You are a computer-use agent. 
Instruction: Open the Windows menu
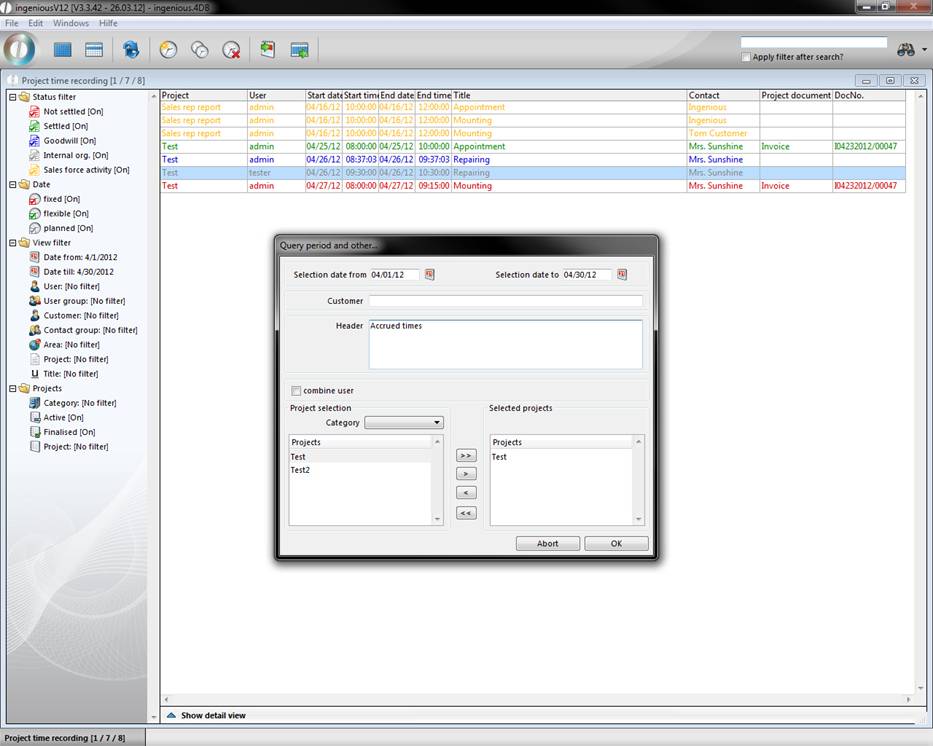(71, 23)
